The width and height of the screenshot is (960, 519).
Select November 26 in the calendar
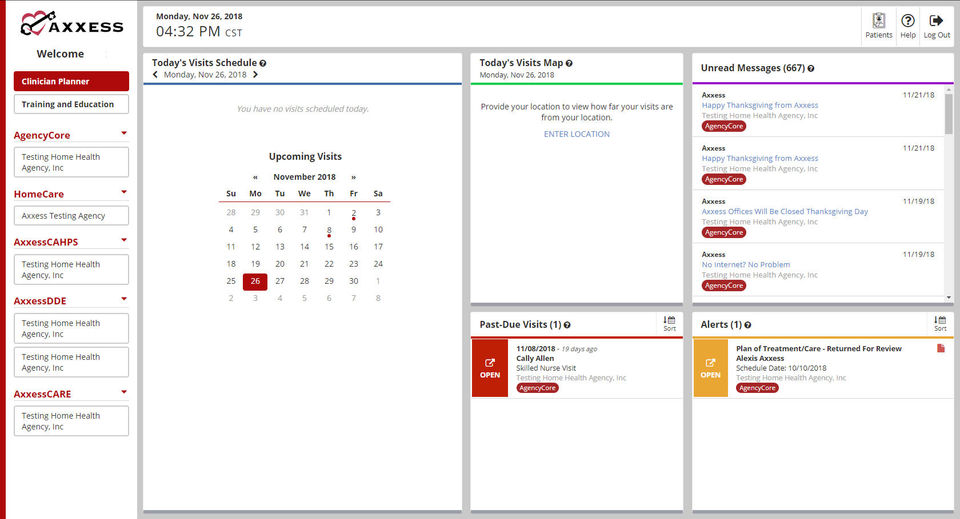255,282
